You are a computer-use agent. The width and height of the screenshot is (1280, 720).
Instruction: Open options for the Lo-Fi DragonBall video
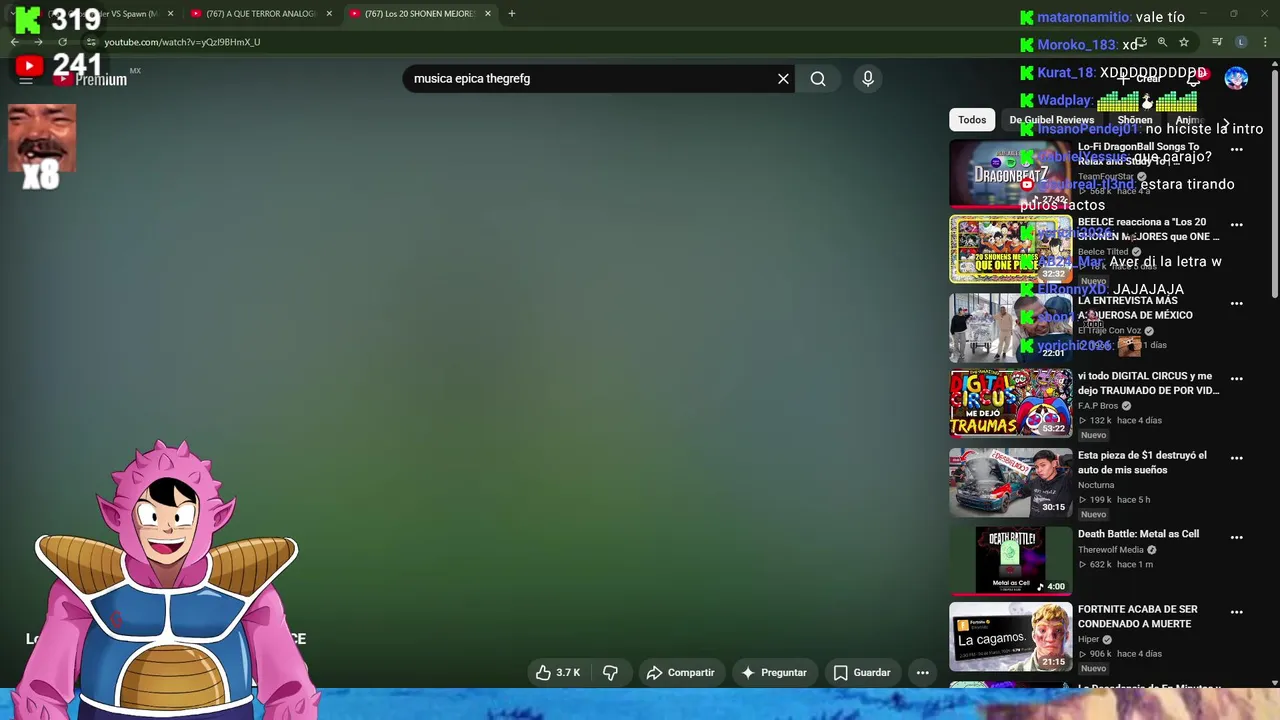point(1237,149)
